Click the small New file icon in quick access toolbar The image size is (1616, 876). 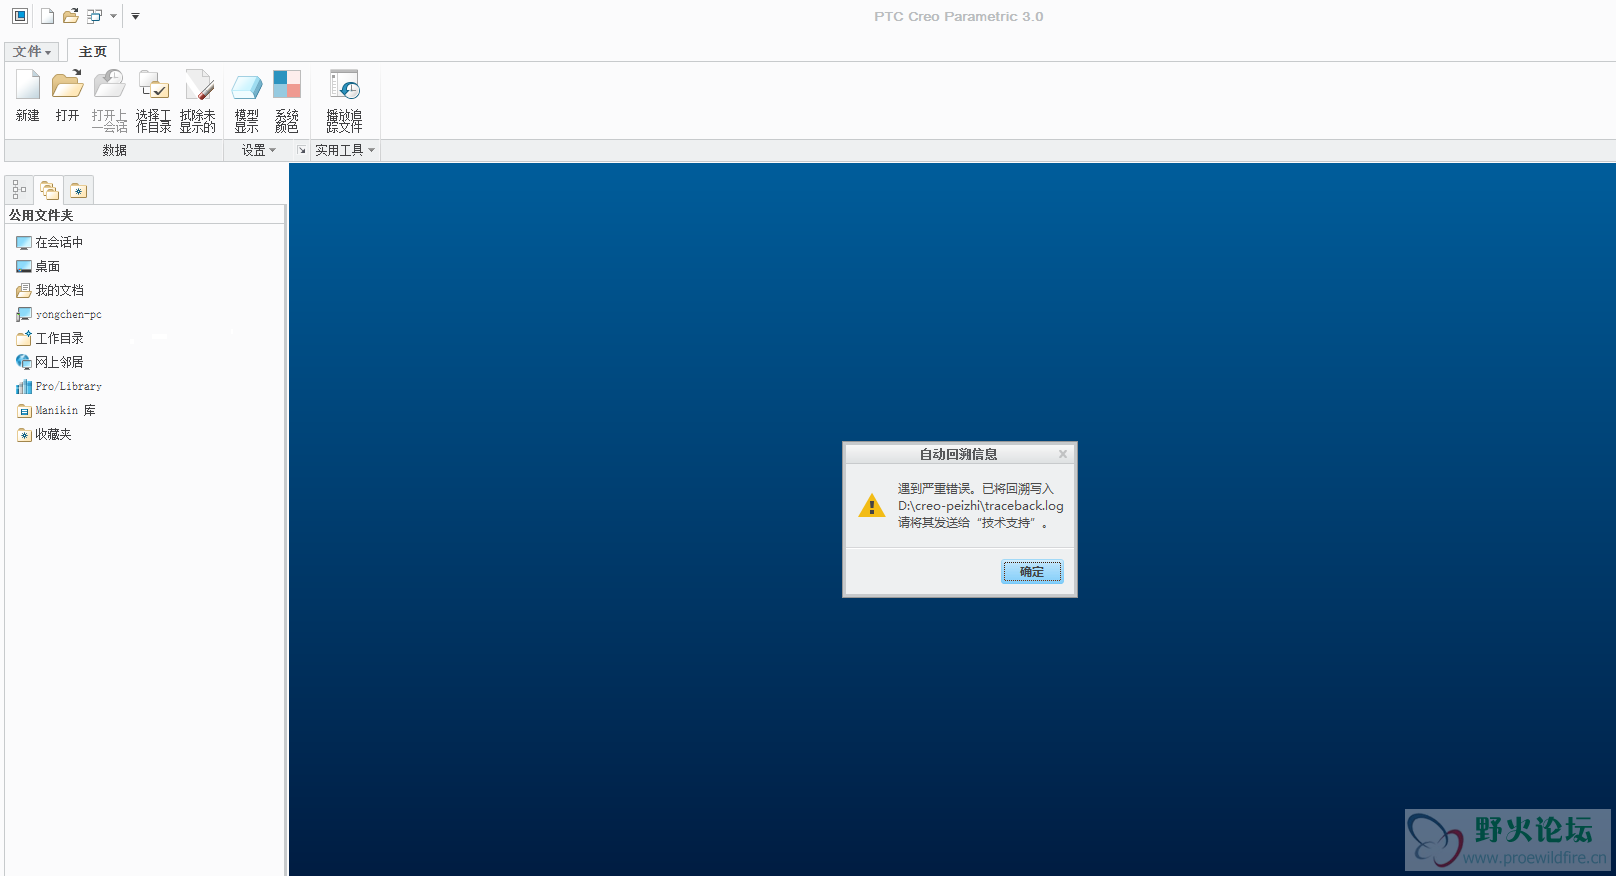[47, 16]
